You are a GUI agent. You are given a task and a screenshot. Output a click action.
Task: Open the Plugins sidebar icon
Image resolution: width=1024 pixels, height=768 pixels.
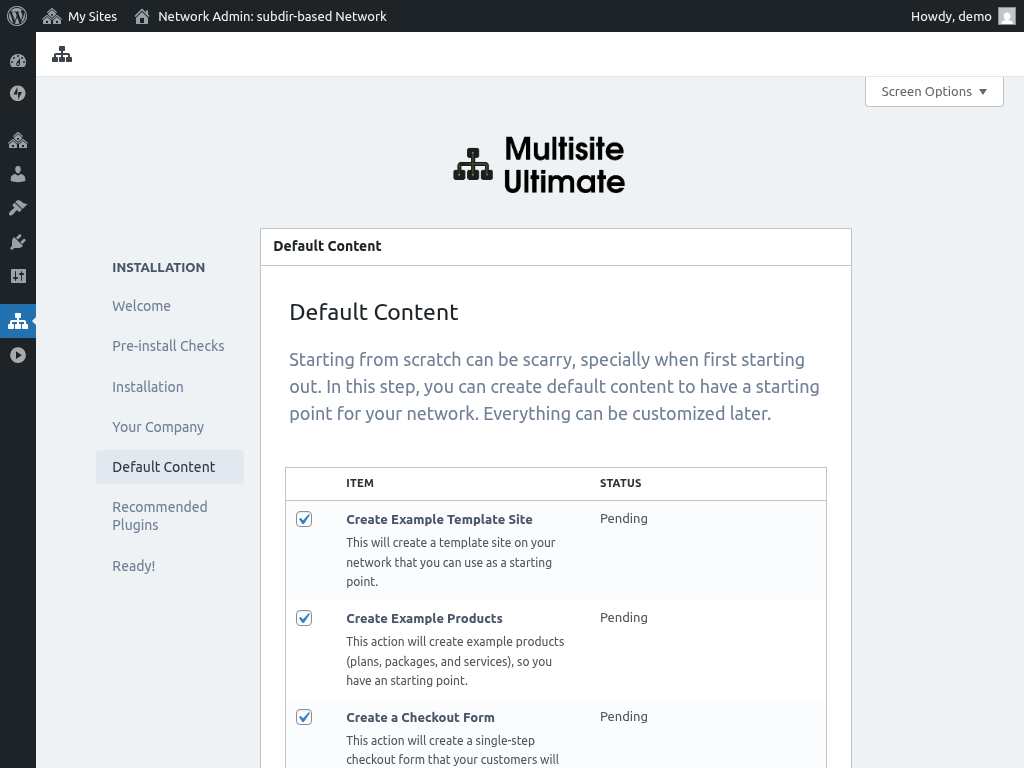coord(18,242)
